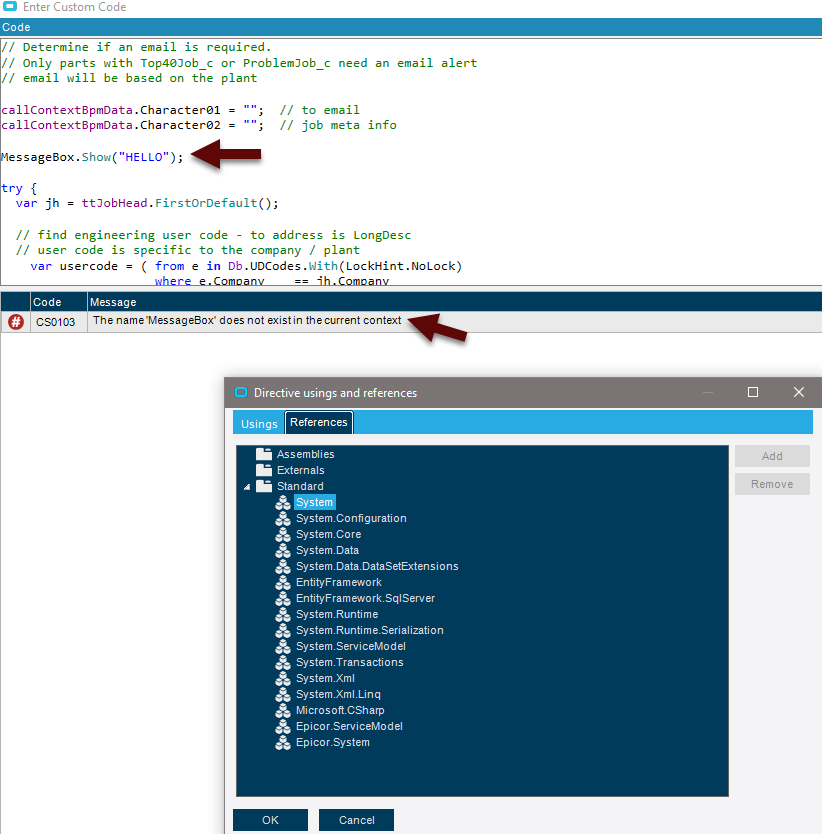The image size is (822, 834).
Task: Click the System.Transactions assembly icon
Action: (283, 662)
